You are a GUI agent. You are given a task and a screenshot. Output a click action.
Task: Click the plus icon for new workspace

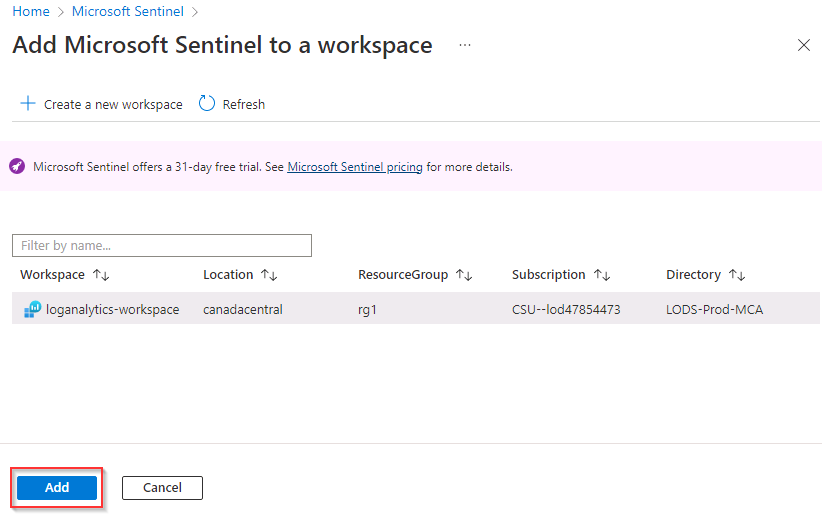tap(28, 103)
